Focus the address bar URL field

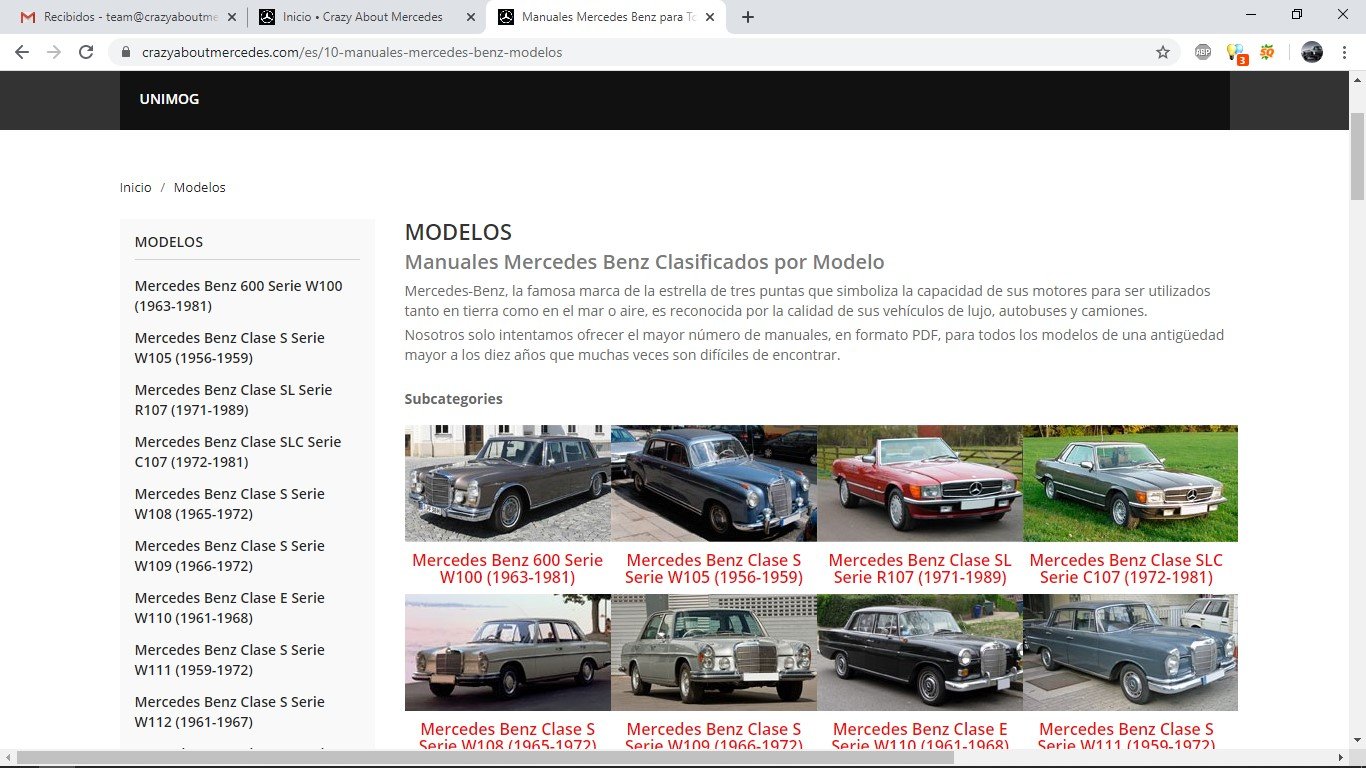(x=640, y=52)
